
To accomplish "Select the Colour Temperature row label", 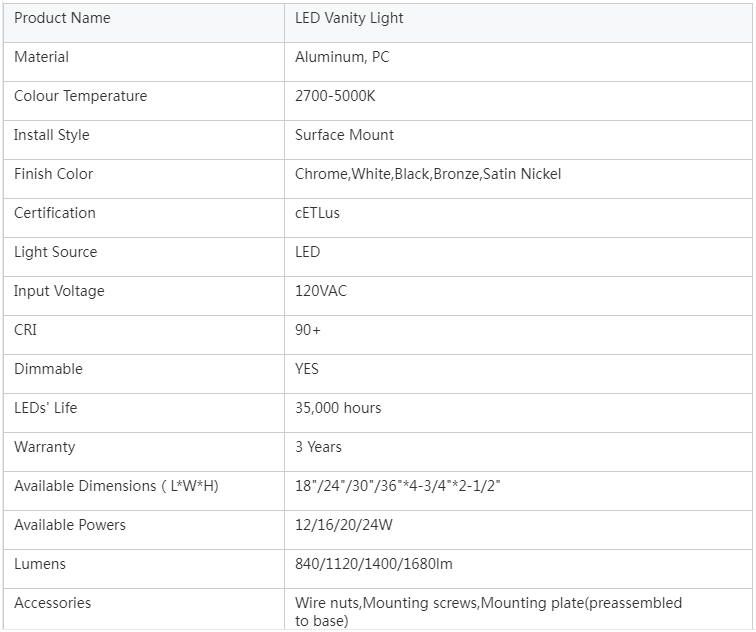I will tap(81, 96).
